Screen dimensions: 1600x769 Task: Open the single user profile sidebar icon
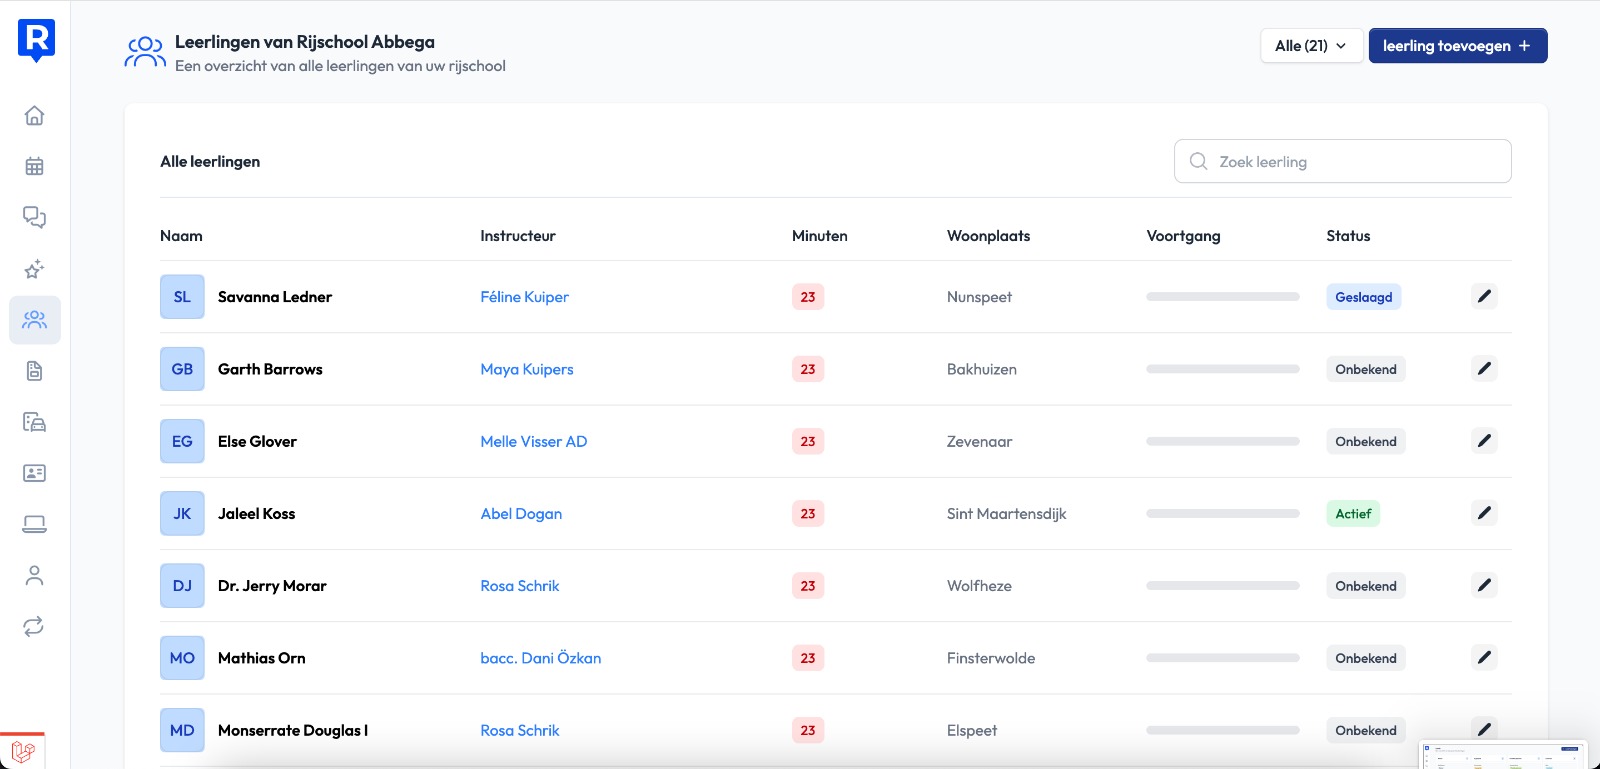click(34, 575)
